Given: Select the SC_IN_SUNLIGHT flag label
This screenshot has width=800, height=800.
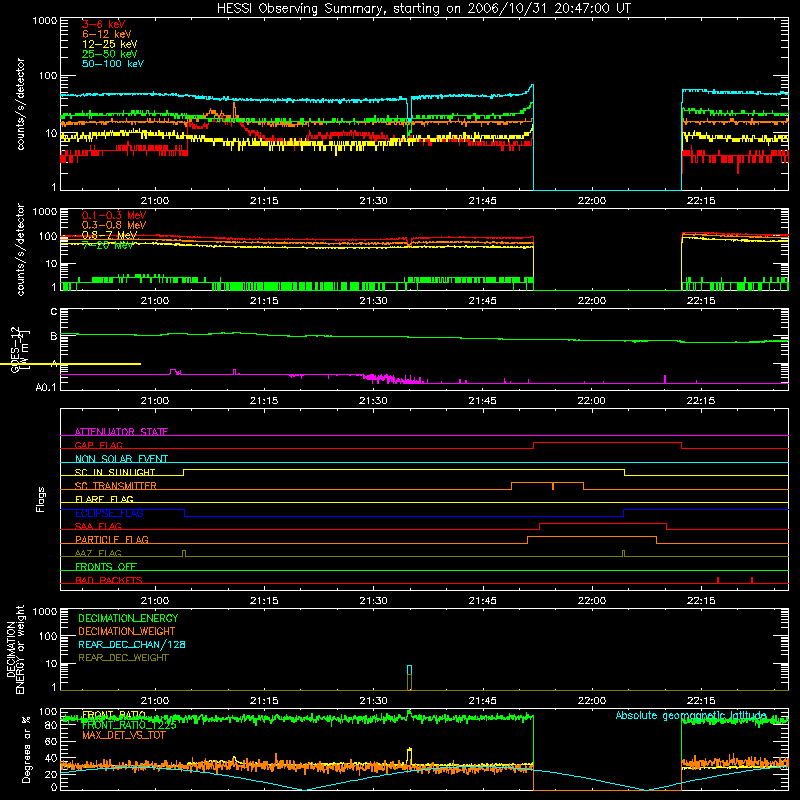Looking at the screenshot, I should click(115, 472).
